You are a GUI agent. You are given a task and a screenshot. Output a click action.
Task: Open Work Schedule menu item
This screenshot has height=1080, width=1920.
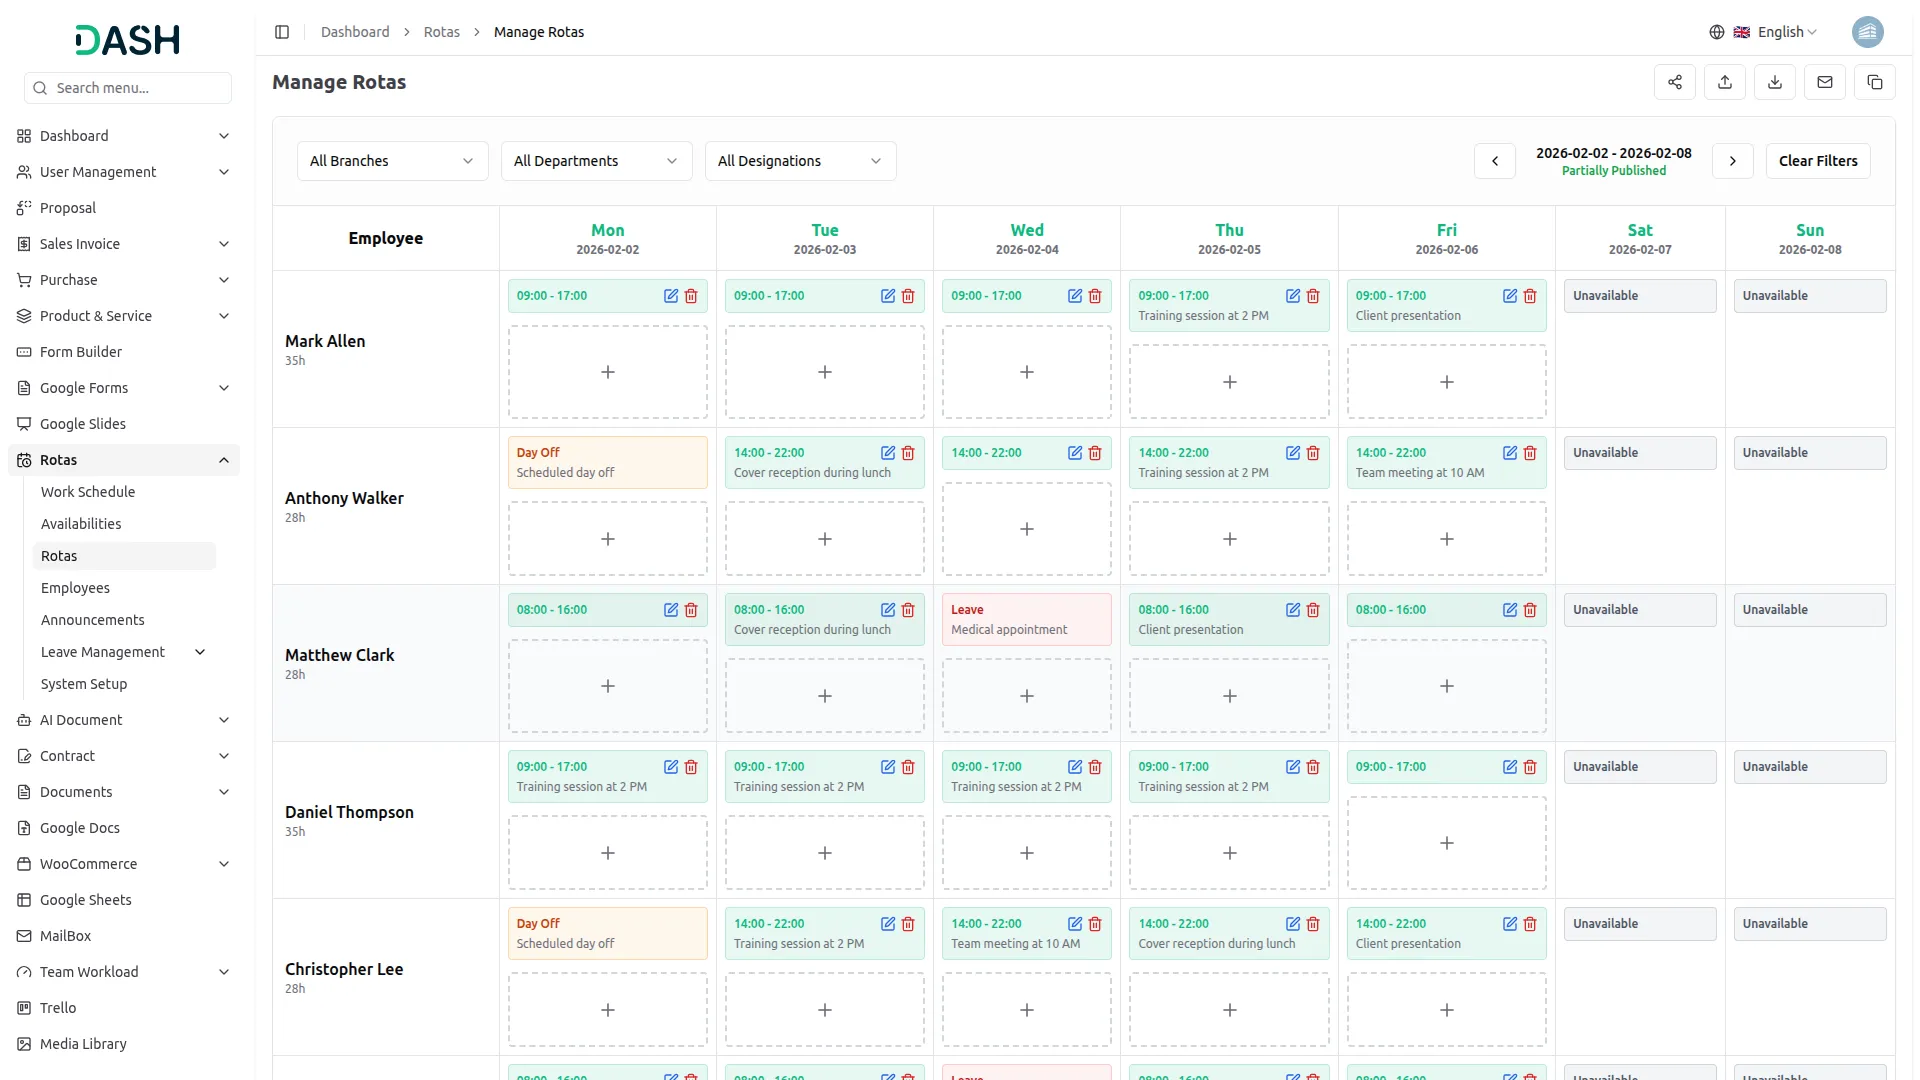pos(88,492)
